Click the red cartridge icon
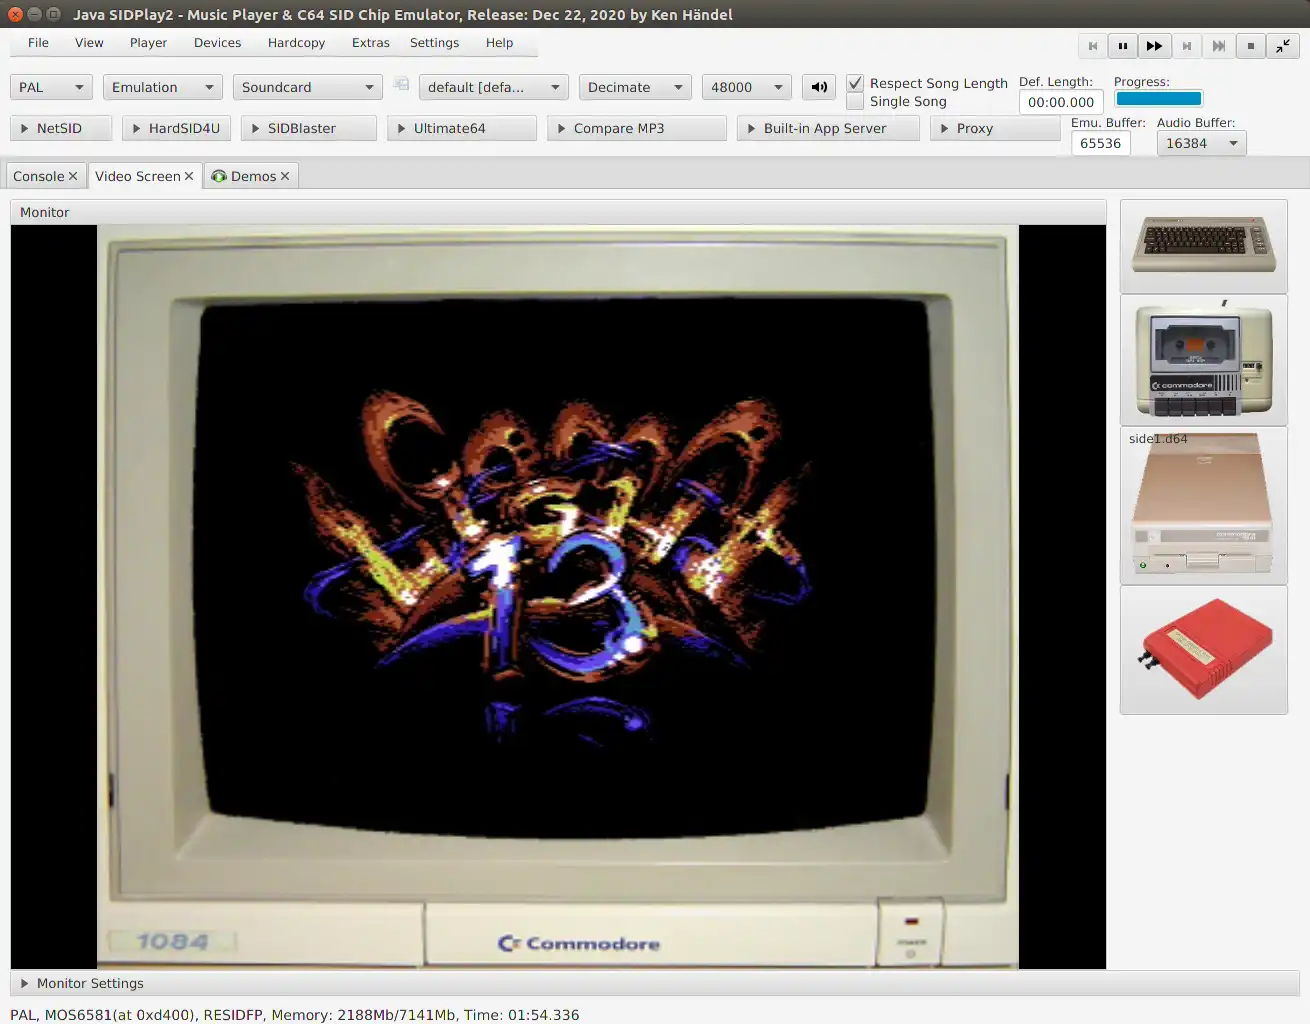Viewport: 1310px width, 1024px height. [1203, 649]
